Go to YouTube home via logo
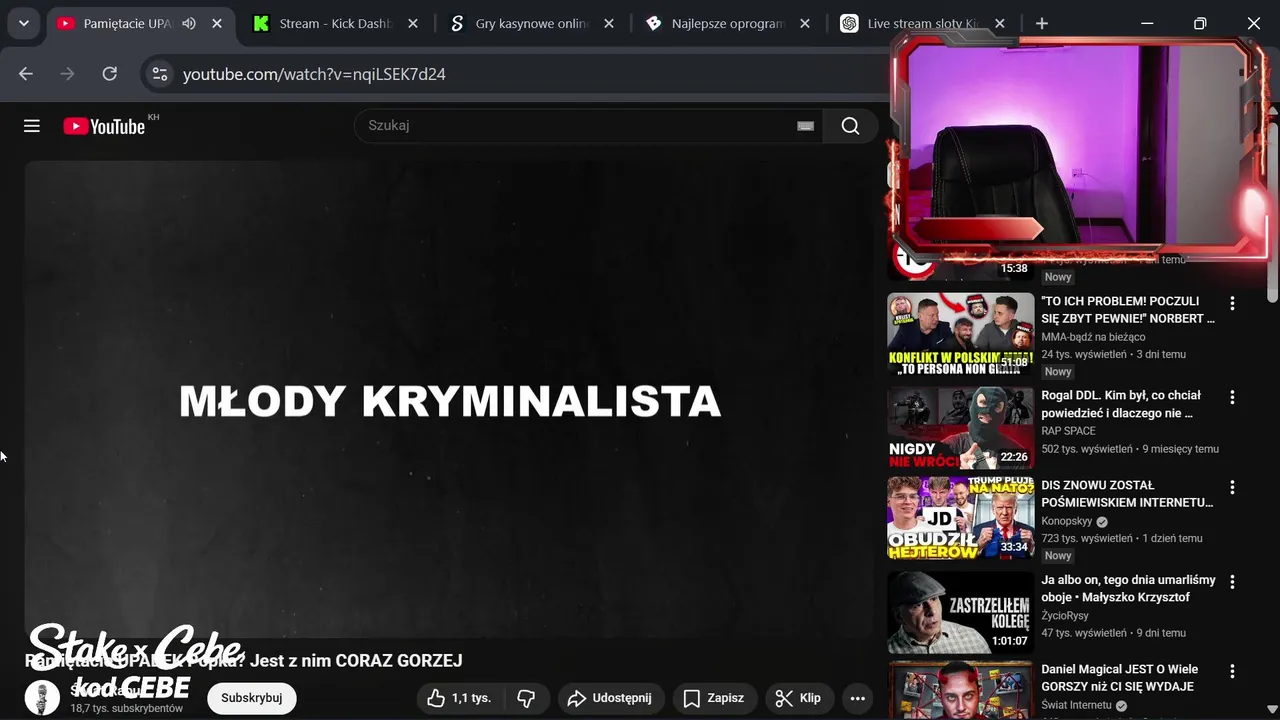This screenshot has width=1280, height=720. click(104, 126)
